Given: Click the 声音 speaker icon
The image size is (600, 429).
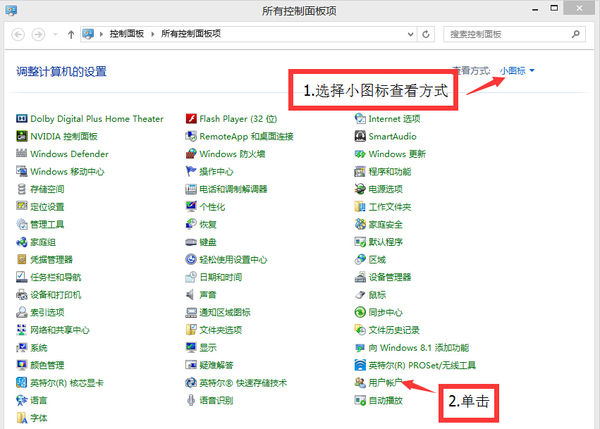Looking at the screenshot, I should [190, 295].
